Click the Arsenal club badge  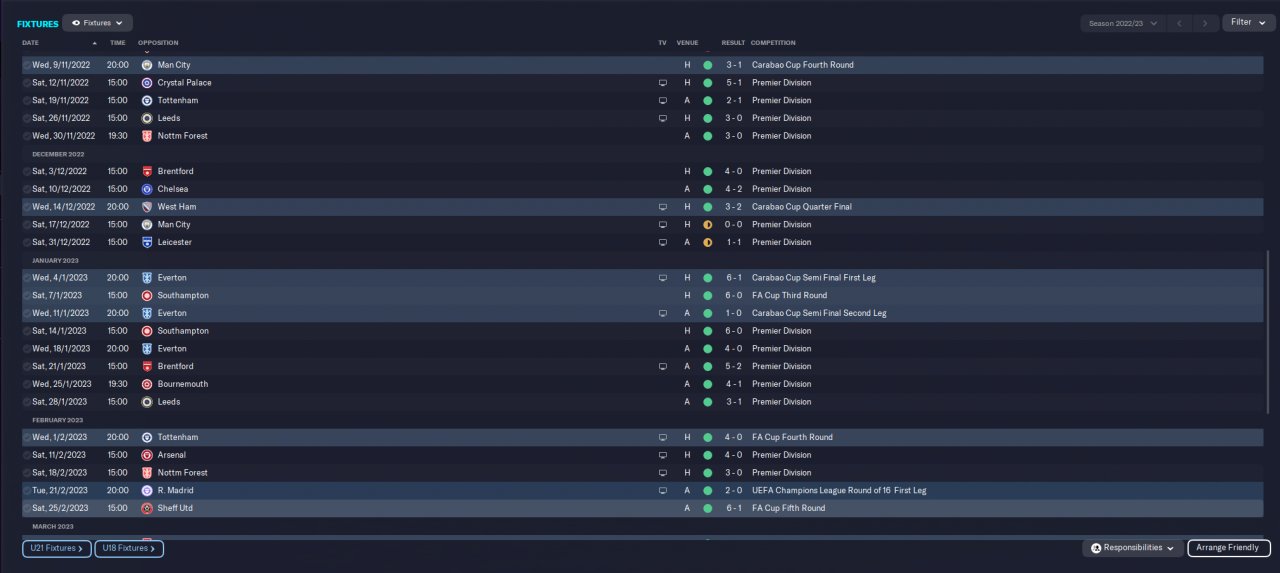[147, 455]
